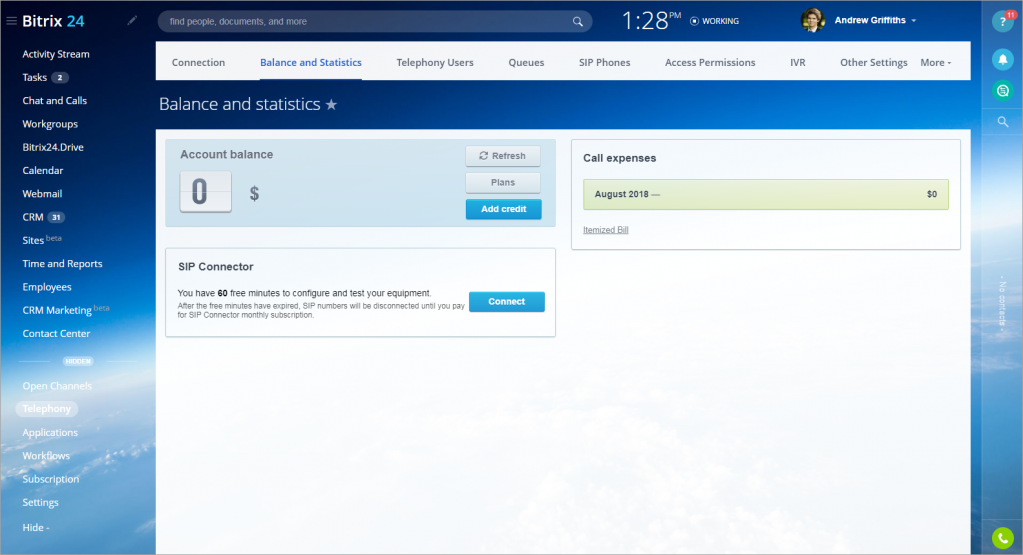
Task: Go to the Queues tab
Action: point(527,63)
